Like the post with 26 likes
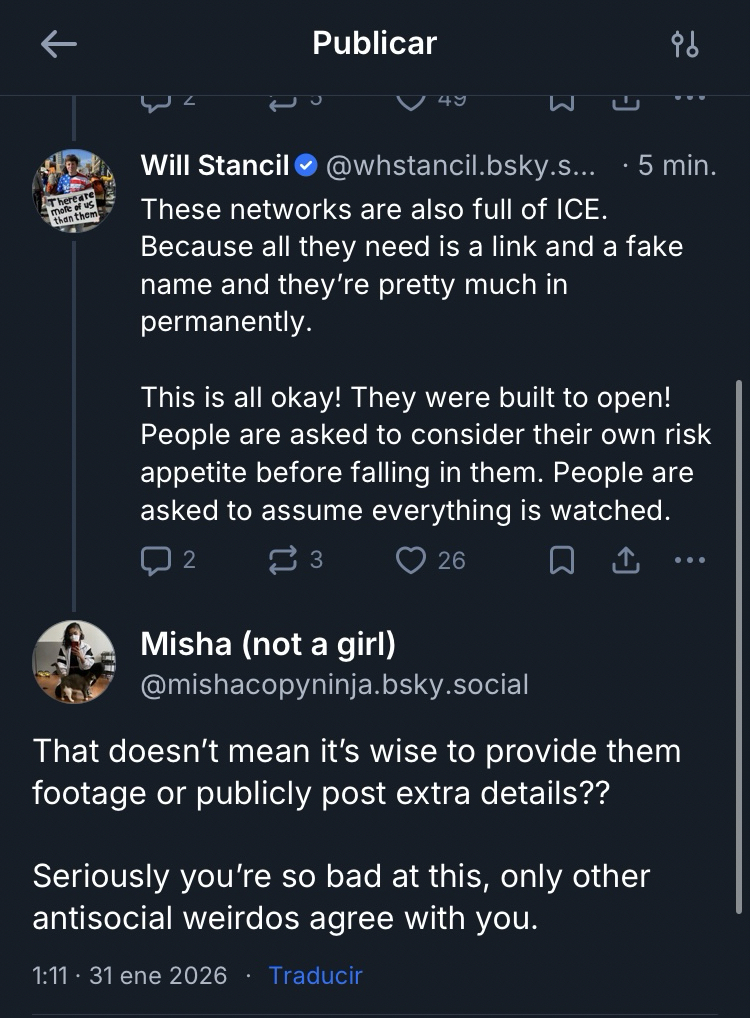This screenshot has height=1018, width=750. coord(412,561)
